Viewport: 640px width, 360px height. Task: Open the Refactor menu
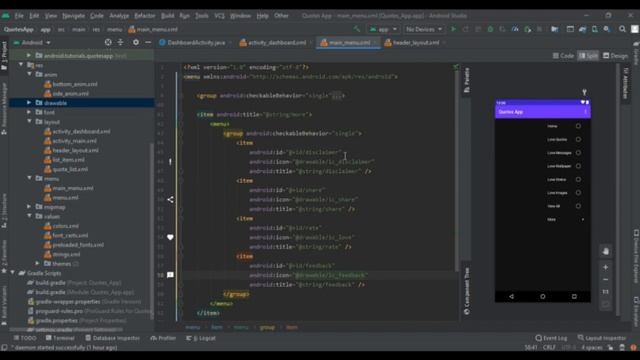point(144,16)
